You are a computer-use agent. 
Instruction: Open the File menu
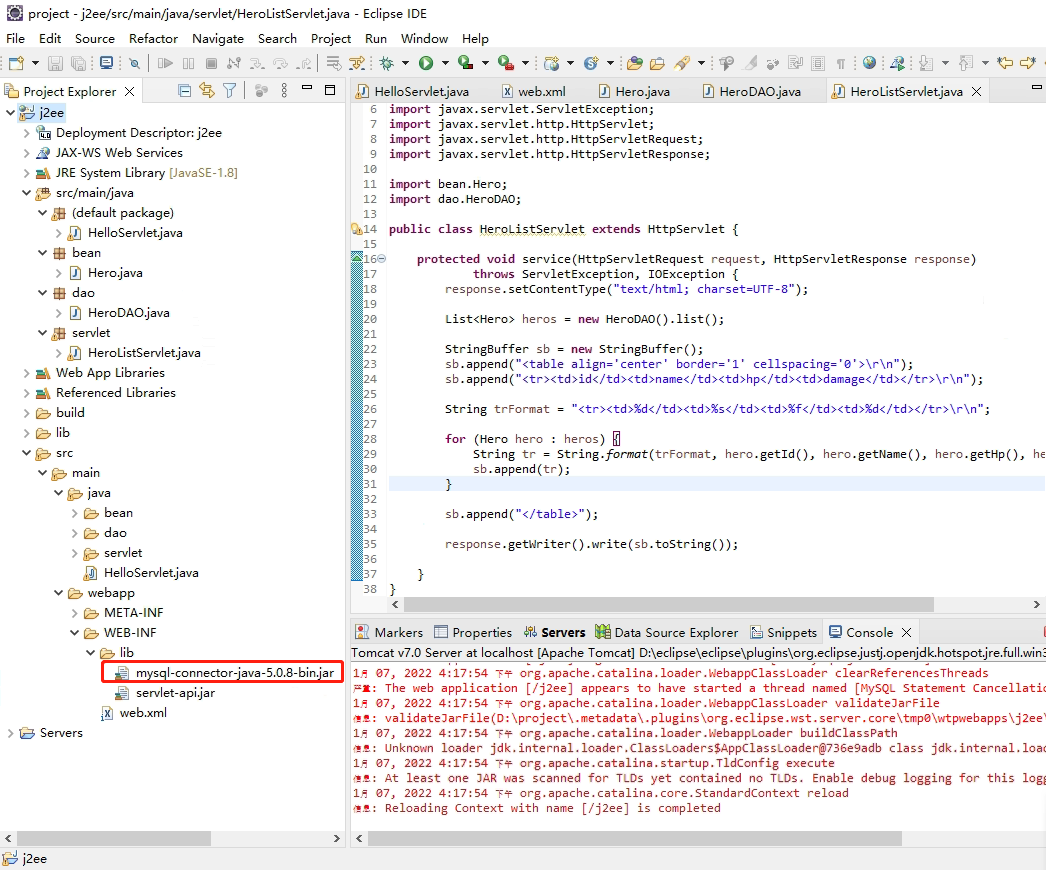tap(15, 39)
